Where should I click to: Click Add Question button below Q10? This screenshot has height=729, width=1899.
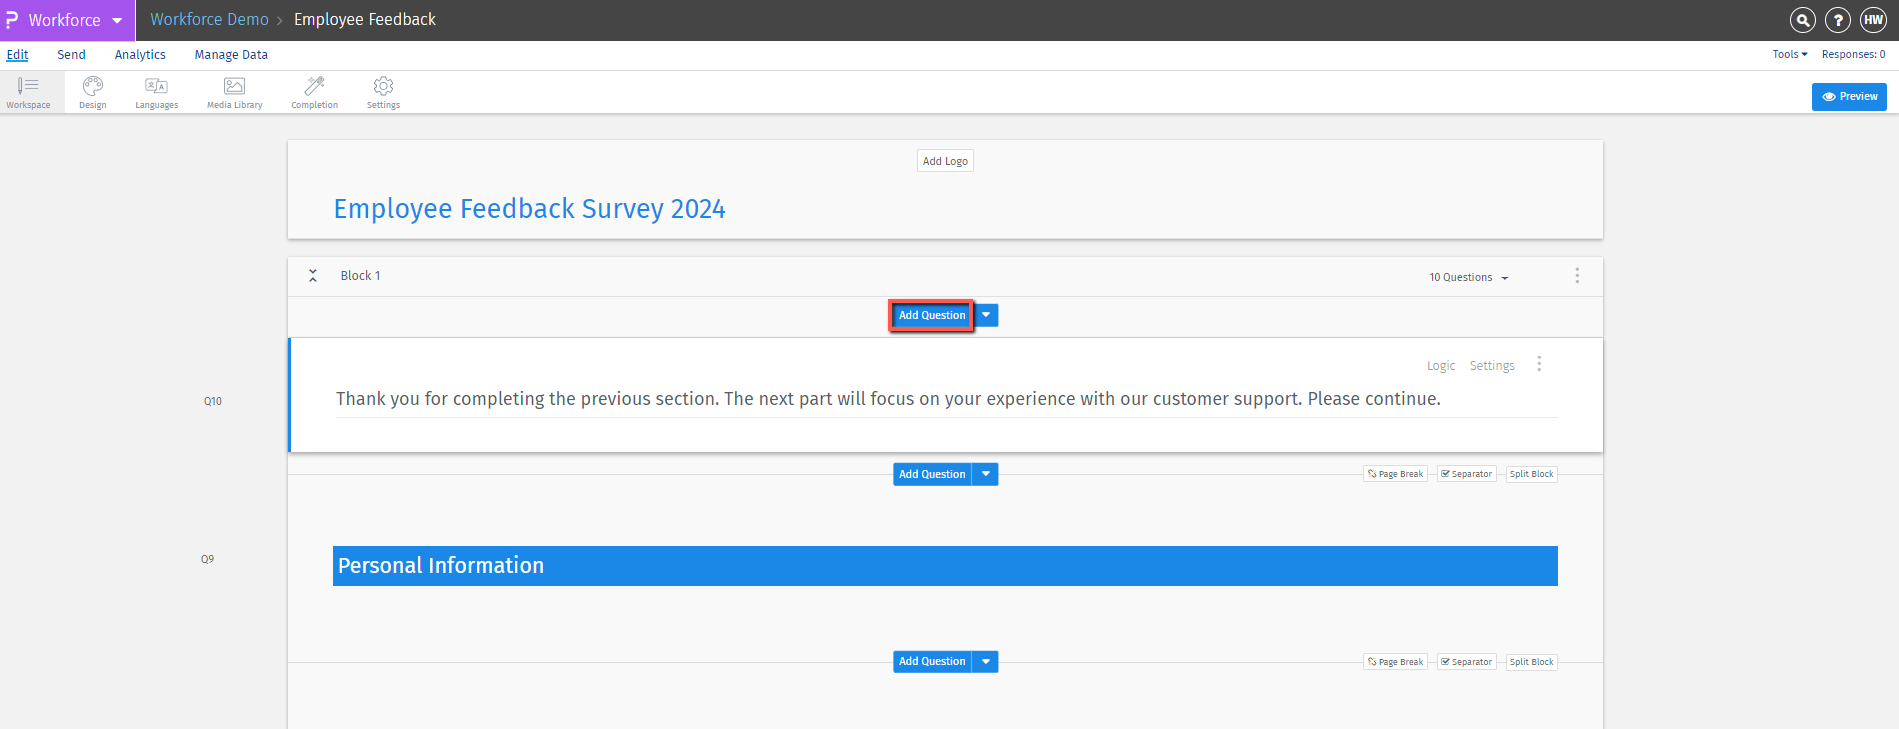932,474
